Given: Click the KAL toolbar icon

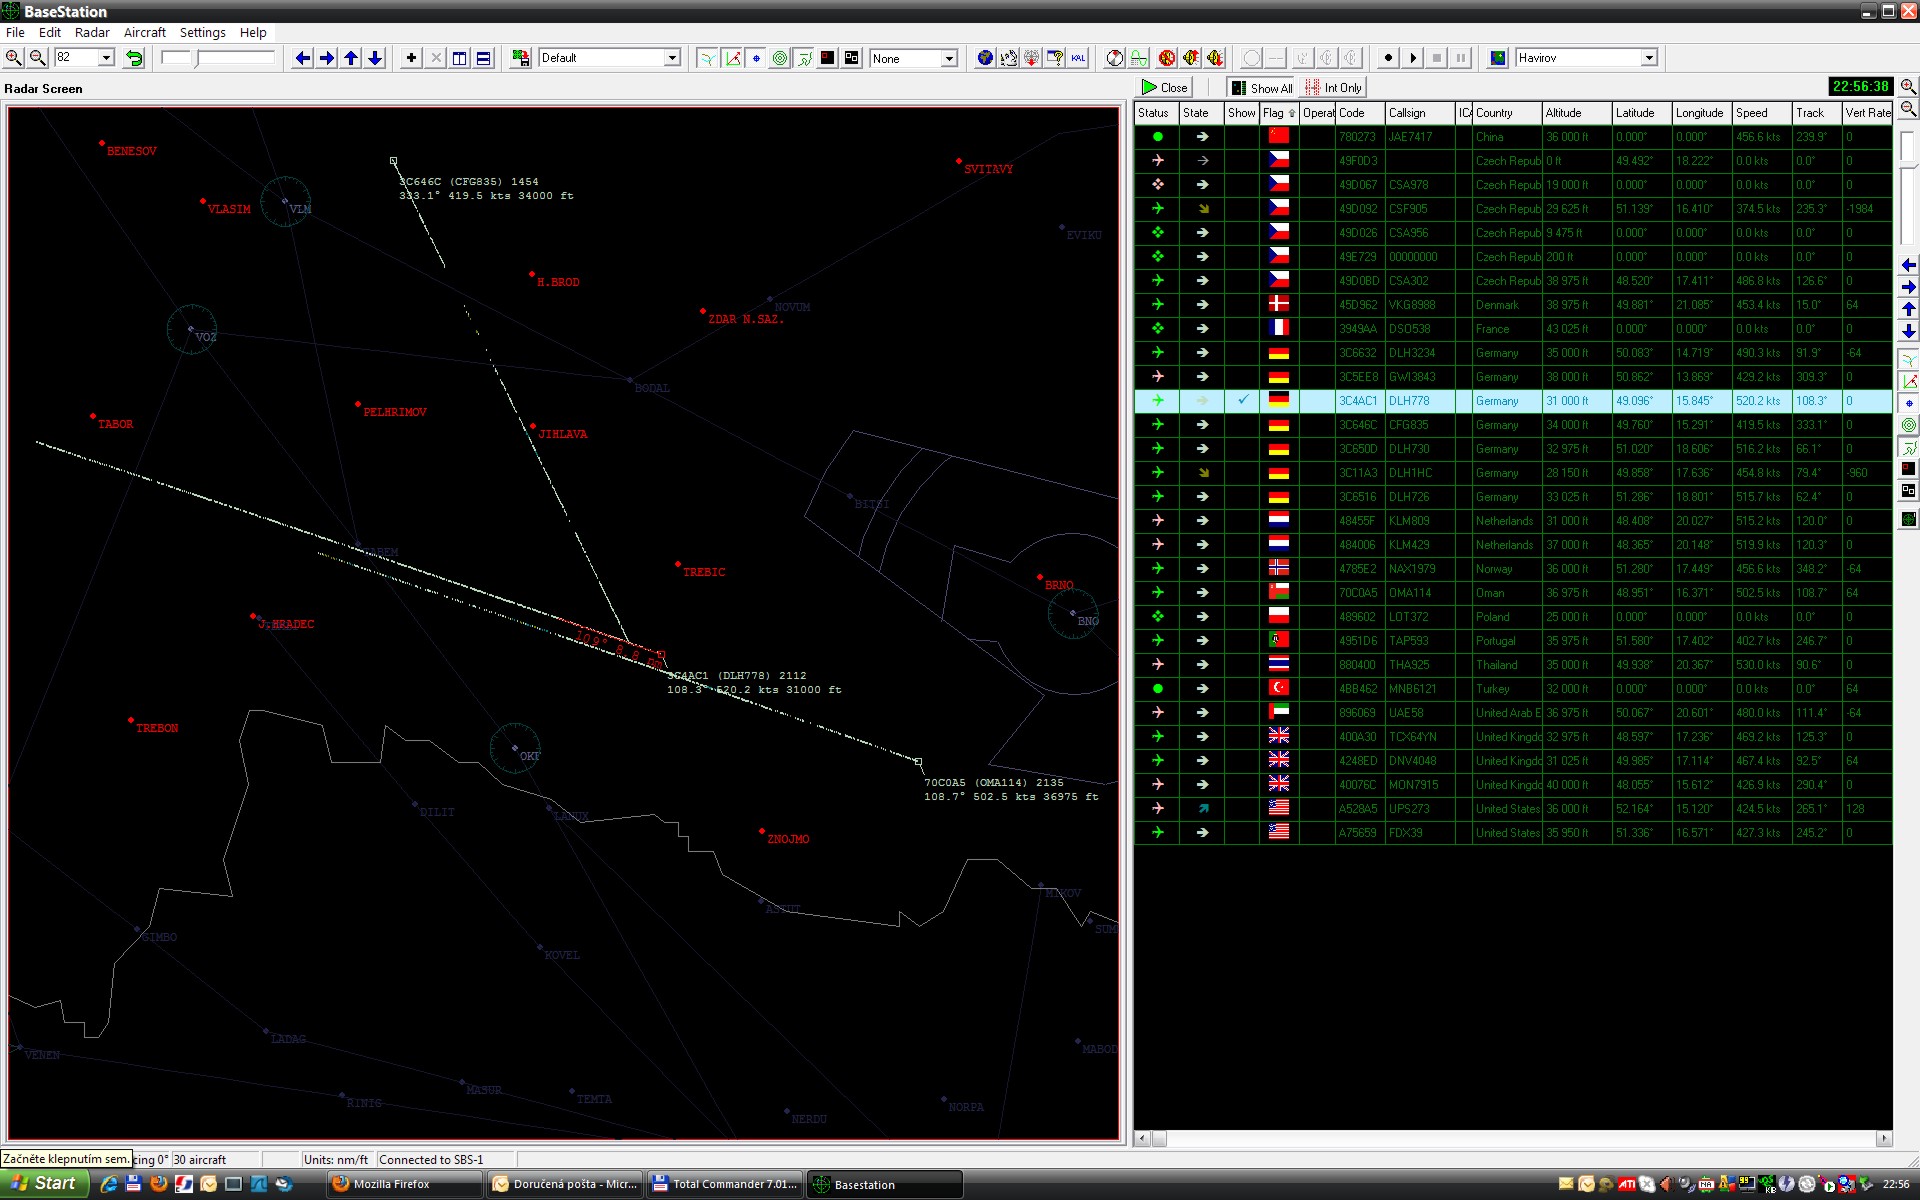Looking at the screenshot, I should (x=1078, y=58).
